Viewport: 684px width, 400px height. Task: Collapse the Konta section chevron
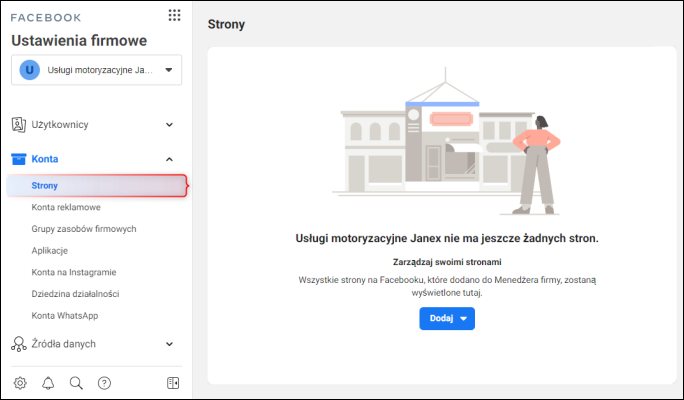click(169, 159)
